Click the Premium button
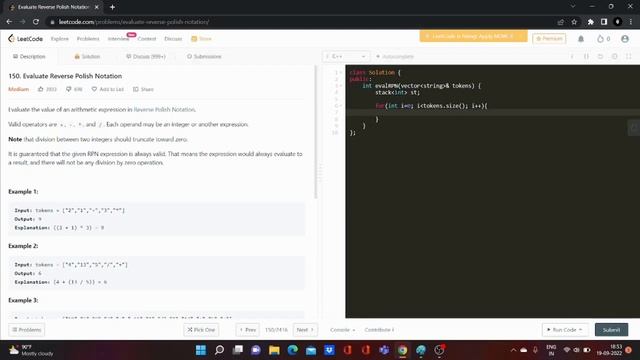The image size is (640, 360). [549, 39]
